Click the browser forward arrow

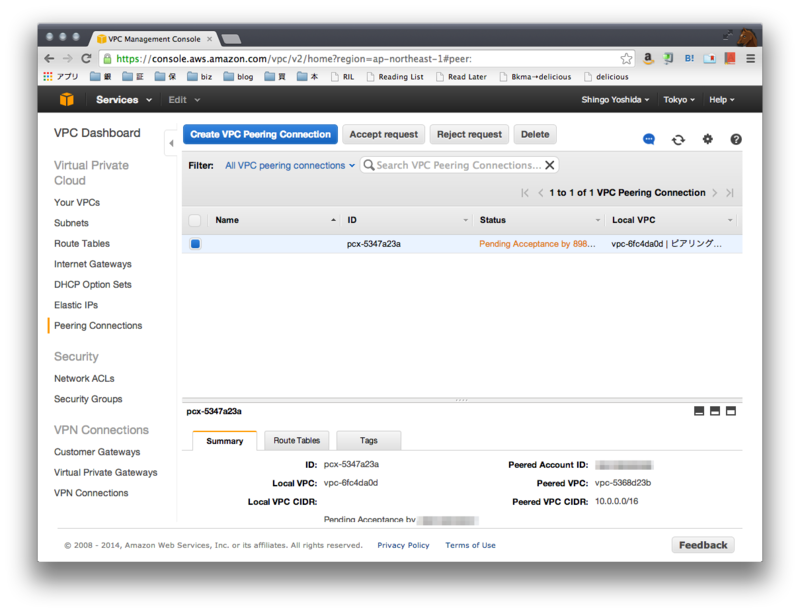[67, 59]
